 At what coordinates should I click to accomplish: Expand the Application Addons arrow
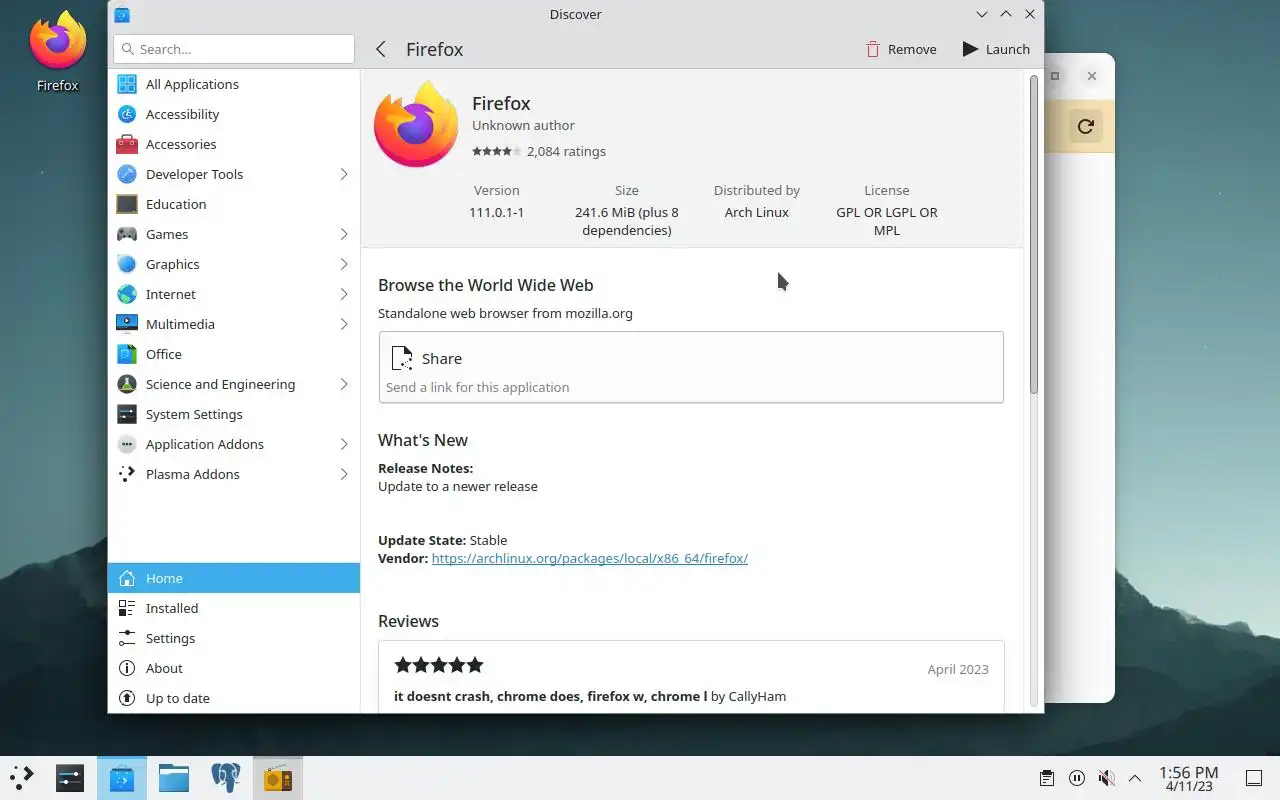point(343,444)
